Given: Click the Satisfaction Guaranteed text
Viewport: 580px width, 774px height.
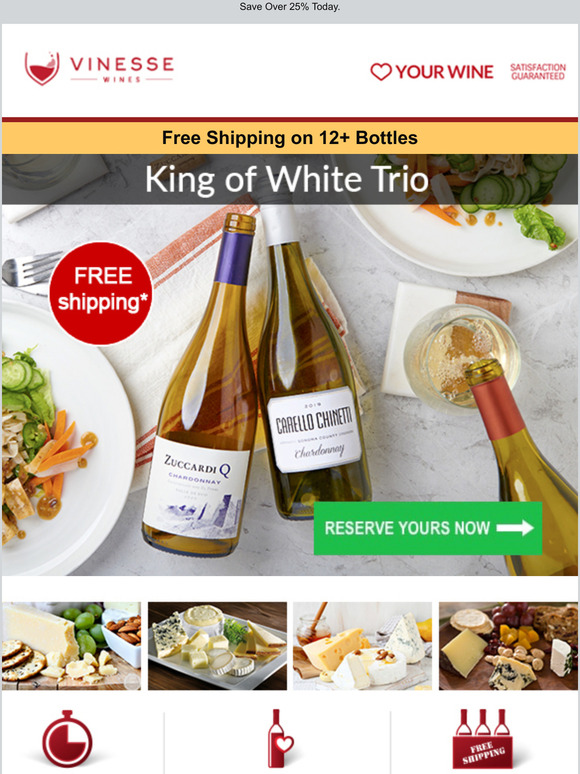Looking at the screenshot, I should pos(538,72).
